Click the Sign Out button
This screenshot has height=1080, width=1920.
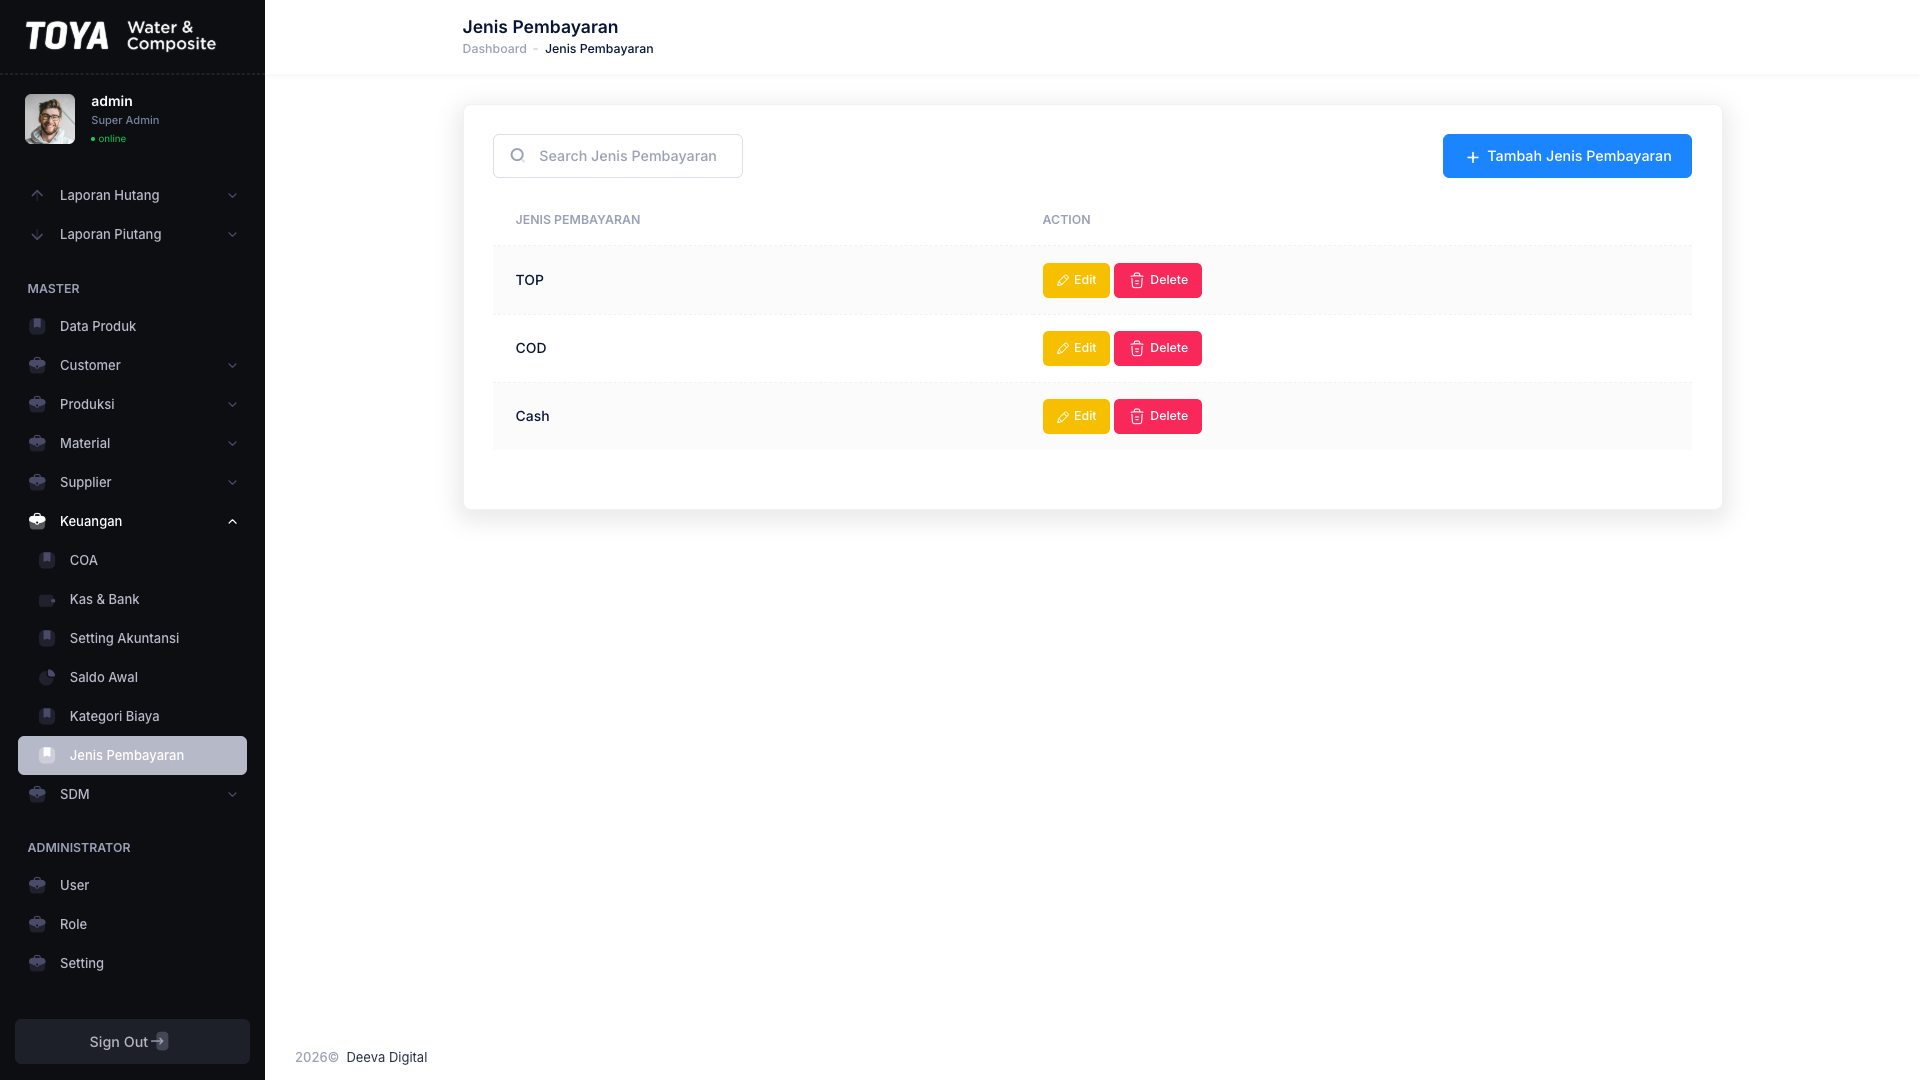[x=132, y=1041]
